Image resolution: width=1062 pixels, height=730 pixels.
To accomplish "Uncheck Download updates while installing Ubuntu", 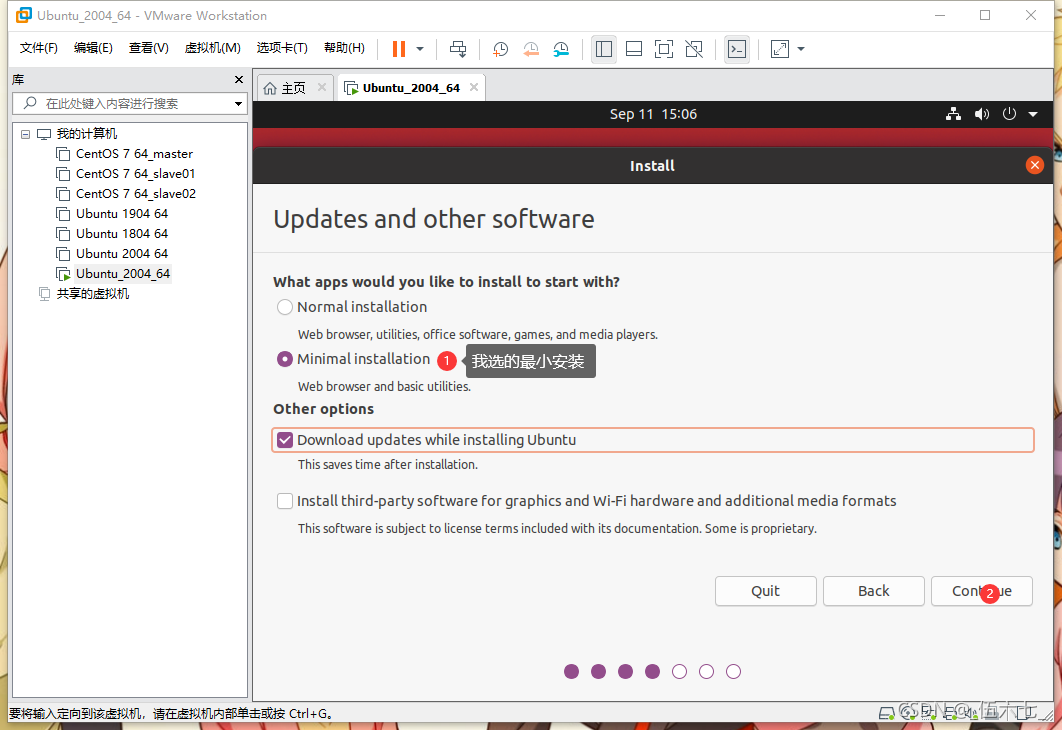I will pos(285,440).
